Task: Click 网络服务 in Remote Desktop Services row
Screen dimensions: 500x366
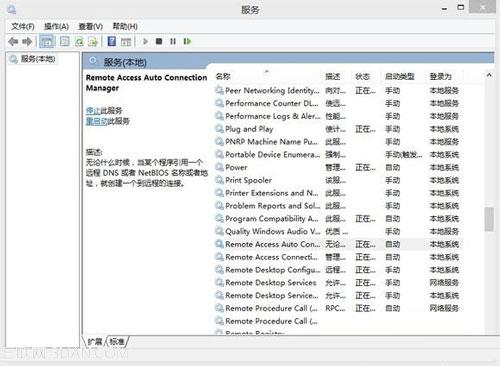Action: [x=444, y=283]
